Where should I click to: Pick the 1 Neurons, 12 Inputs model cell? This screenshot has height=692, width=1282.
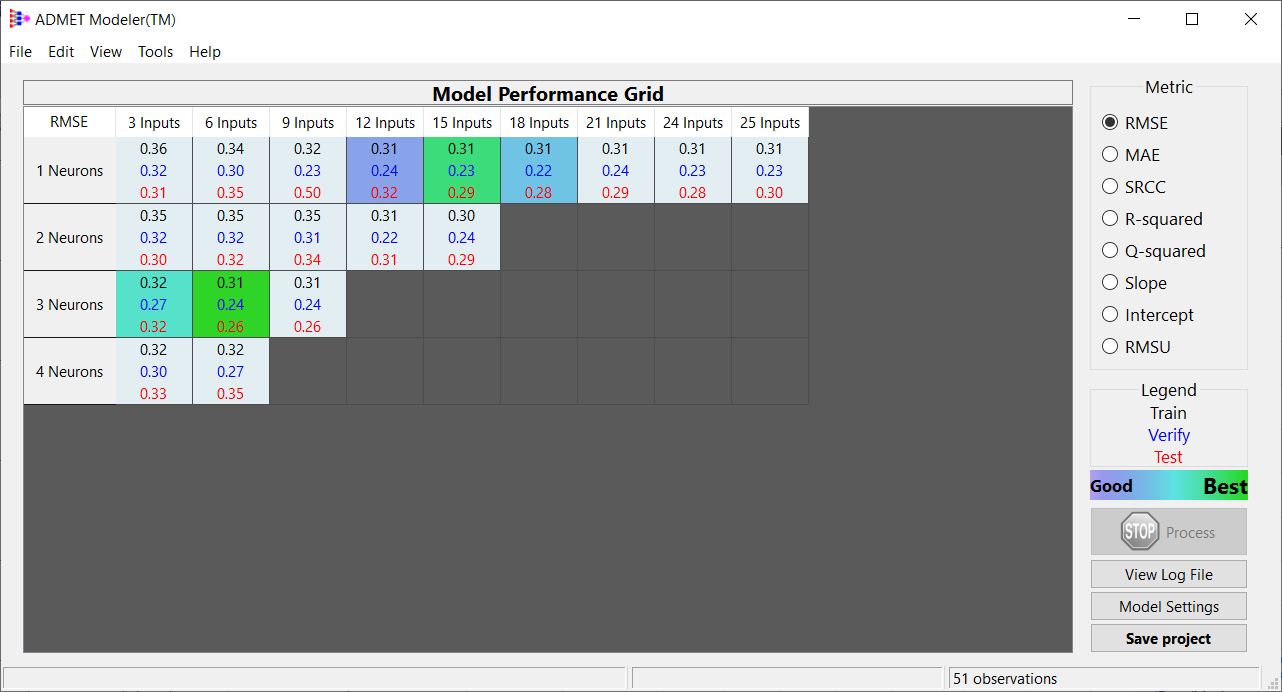[x=384, y=171]
